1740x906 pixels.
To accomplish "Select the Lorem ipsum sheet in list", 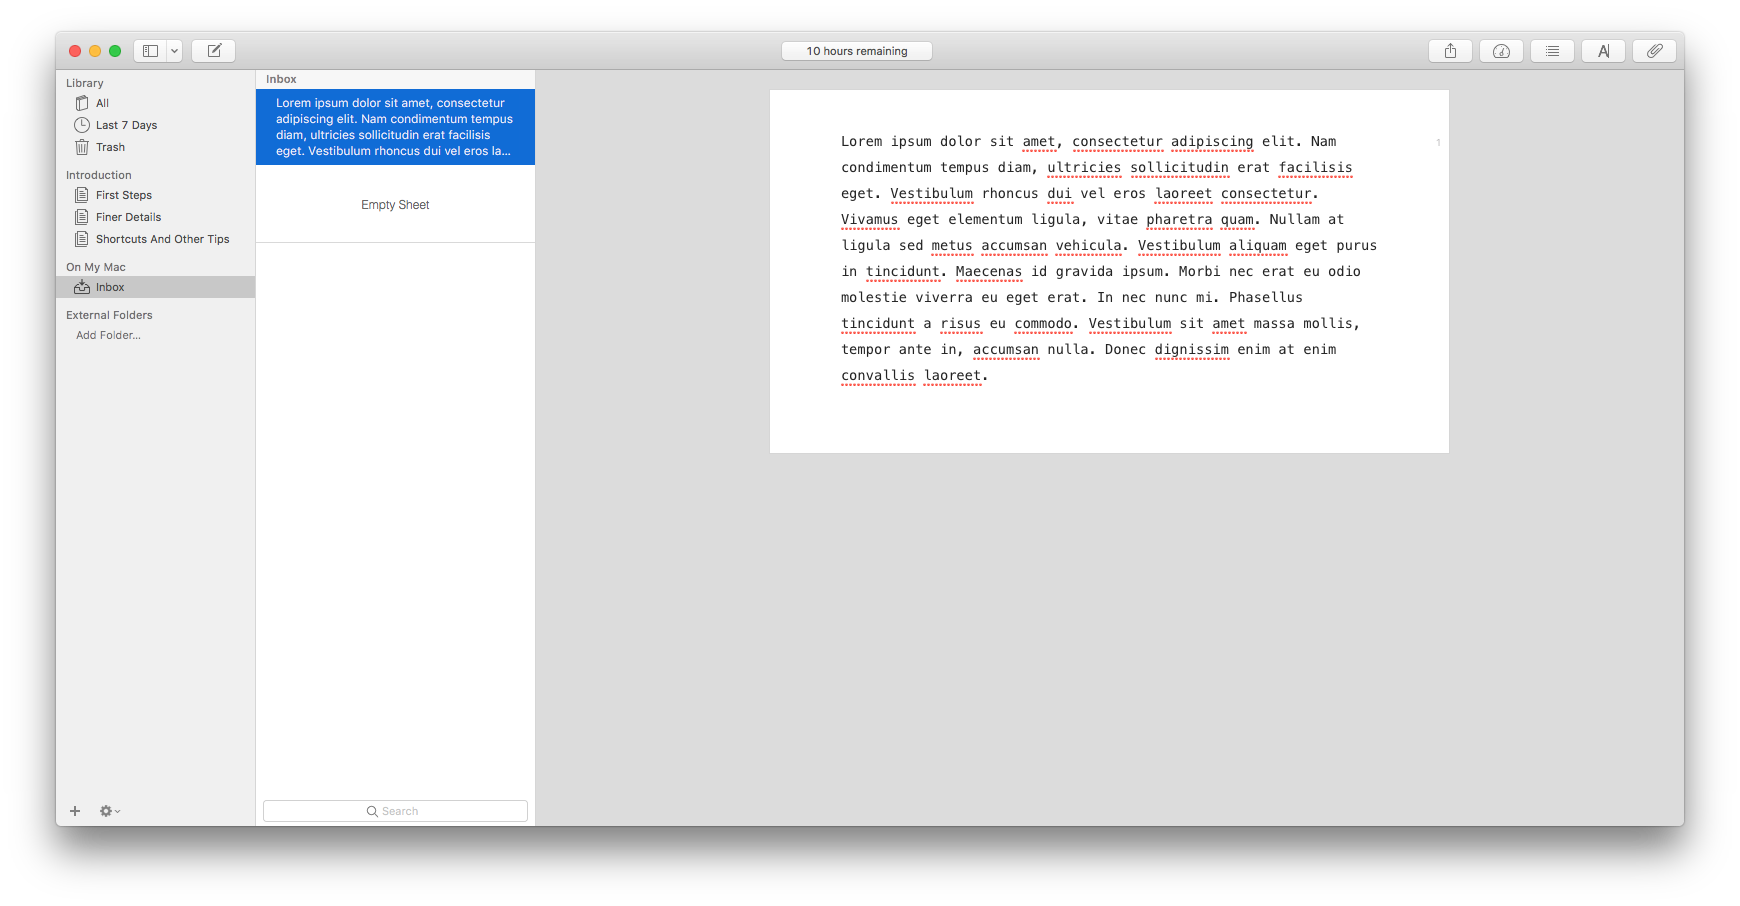I will pos(395,127).
